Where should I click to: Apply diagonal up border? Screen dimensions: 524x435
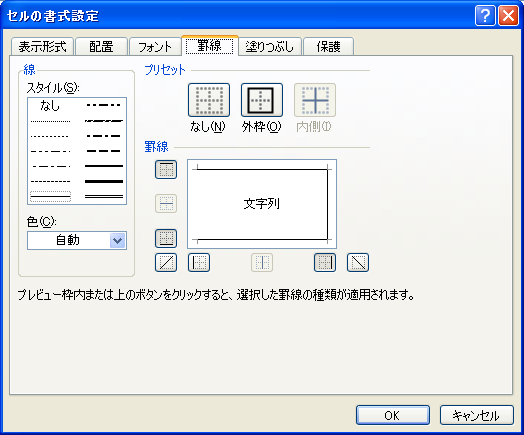(x=166, y=262)
